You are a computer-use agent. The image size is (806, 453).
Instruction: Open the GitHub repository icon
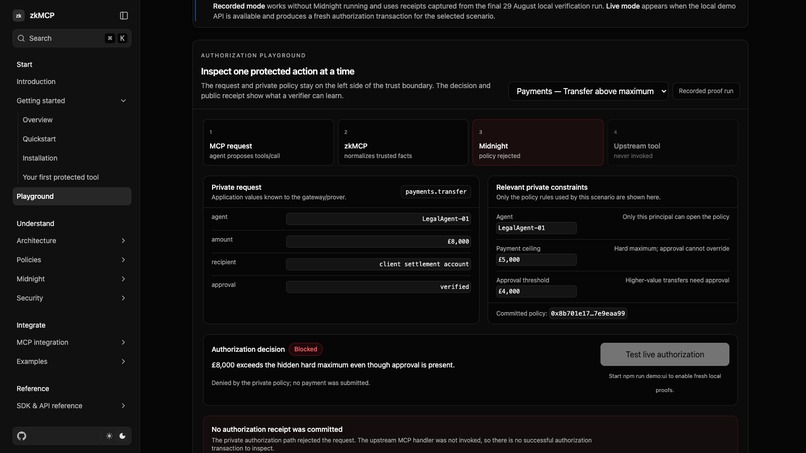[22, 436]
